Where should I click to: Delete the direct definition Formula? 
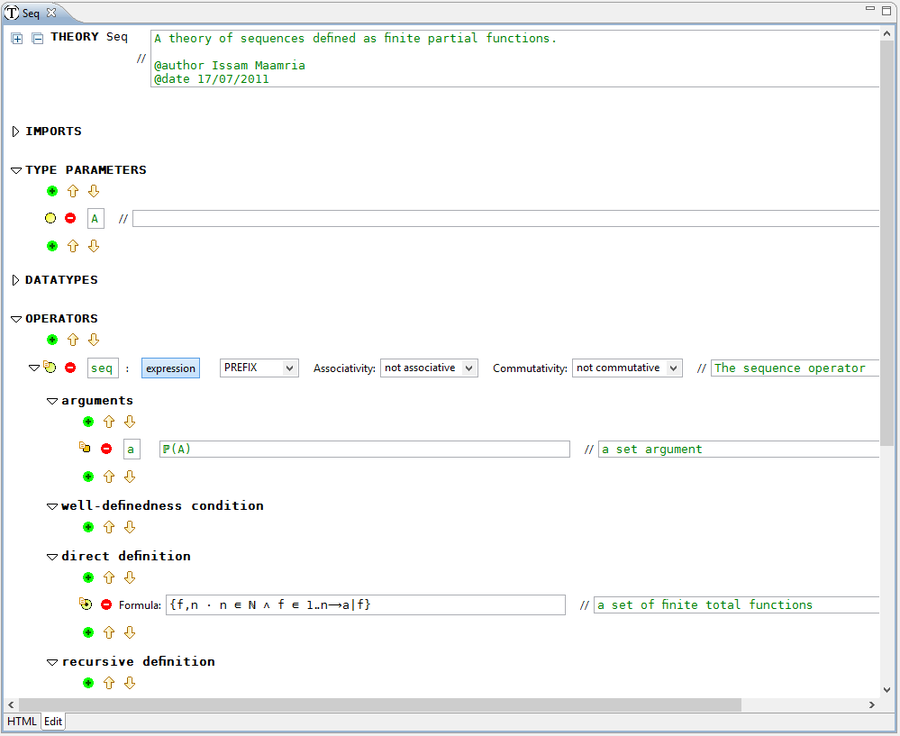(106, 605)
